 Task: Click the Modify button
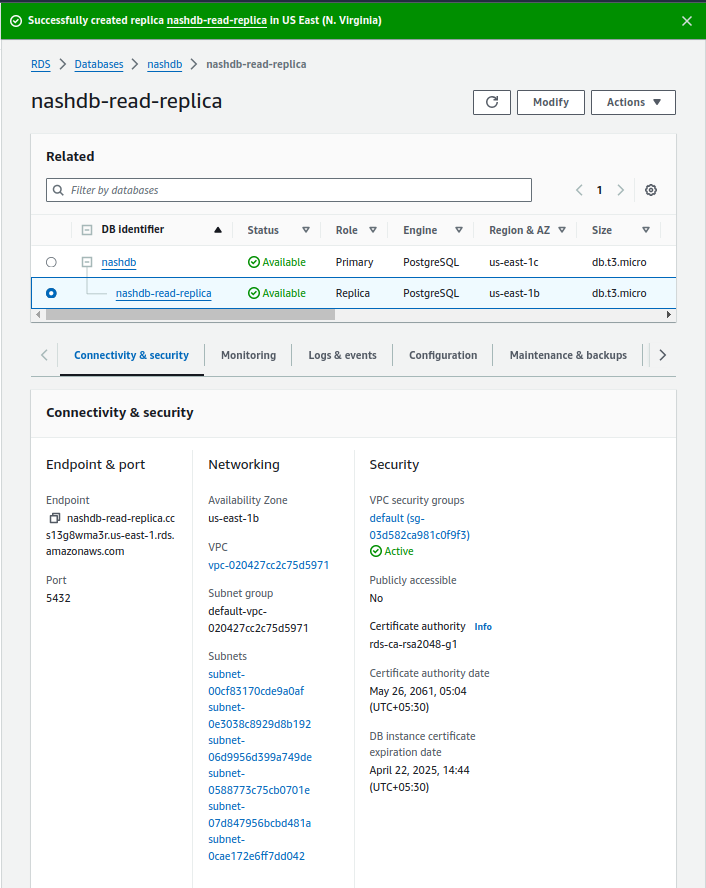[550, 102]
